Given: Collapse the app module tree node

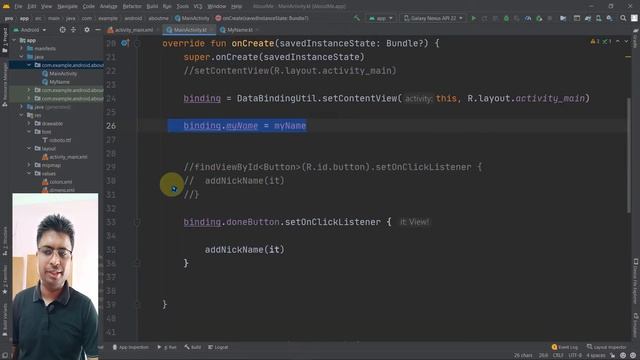Looking at the screenshot, I should click(15, 40).
